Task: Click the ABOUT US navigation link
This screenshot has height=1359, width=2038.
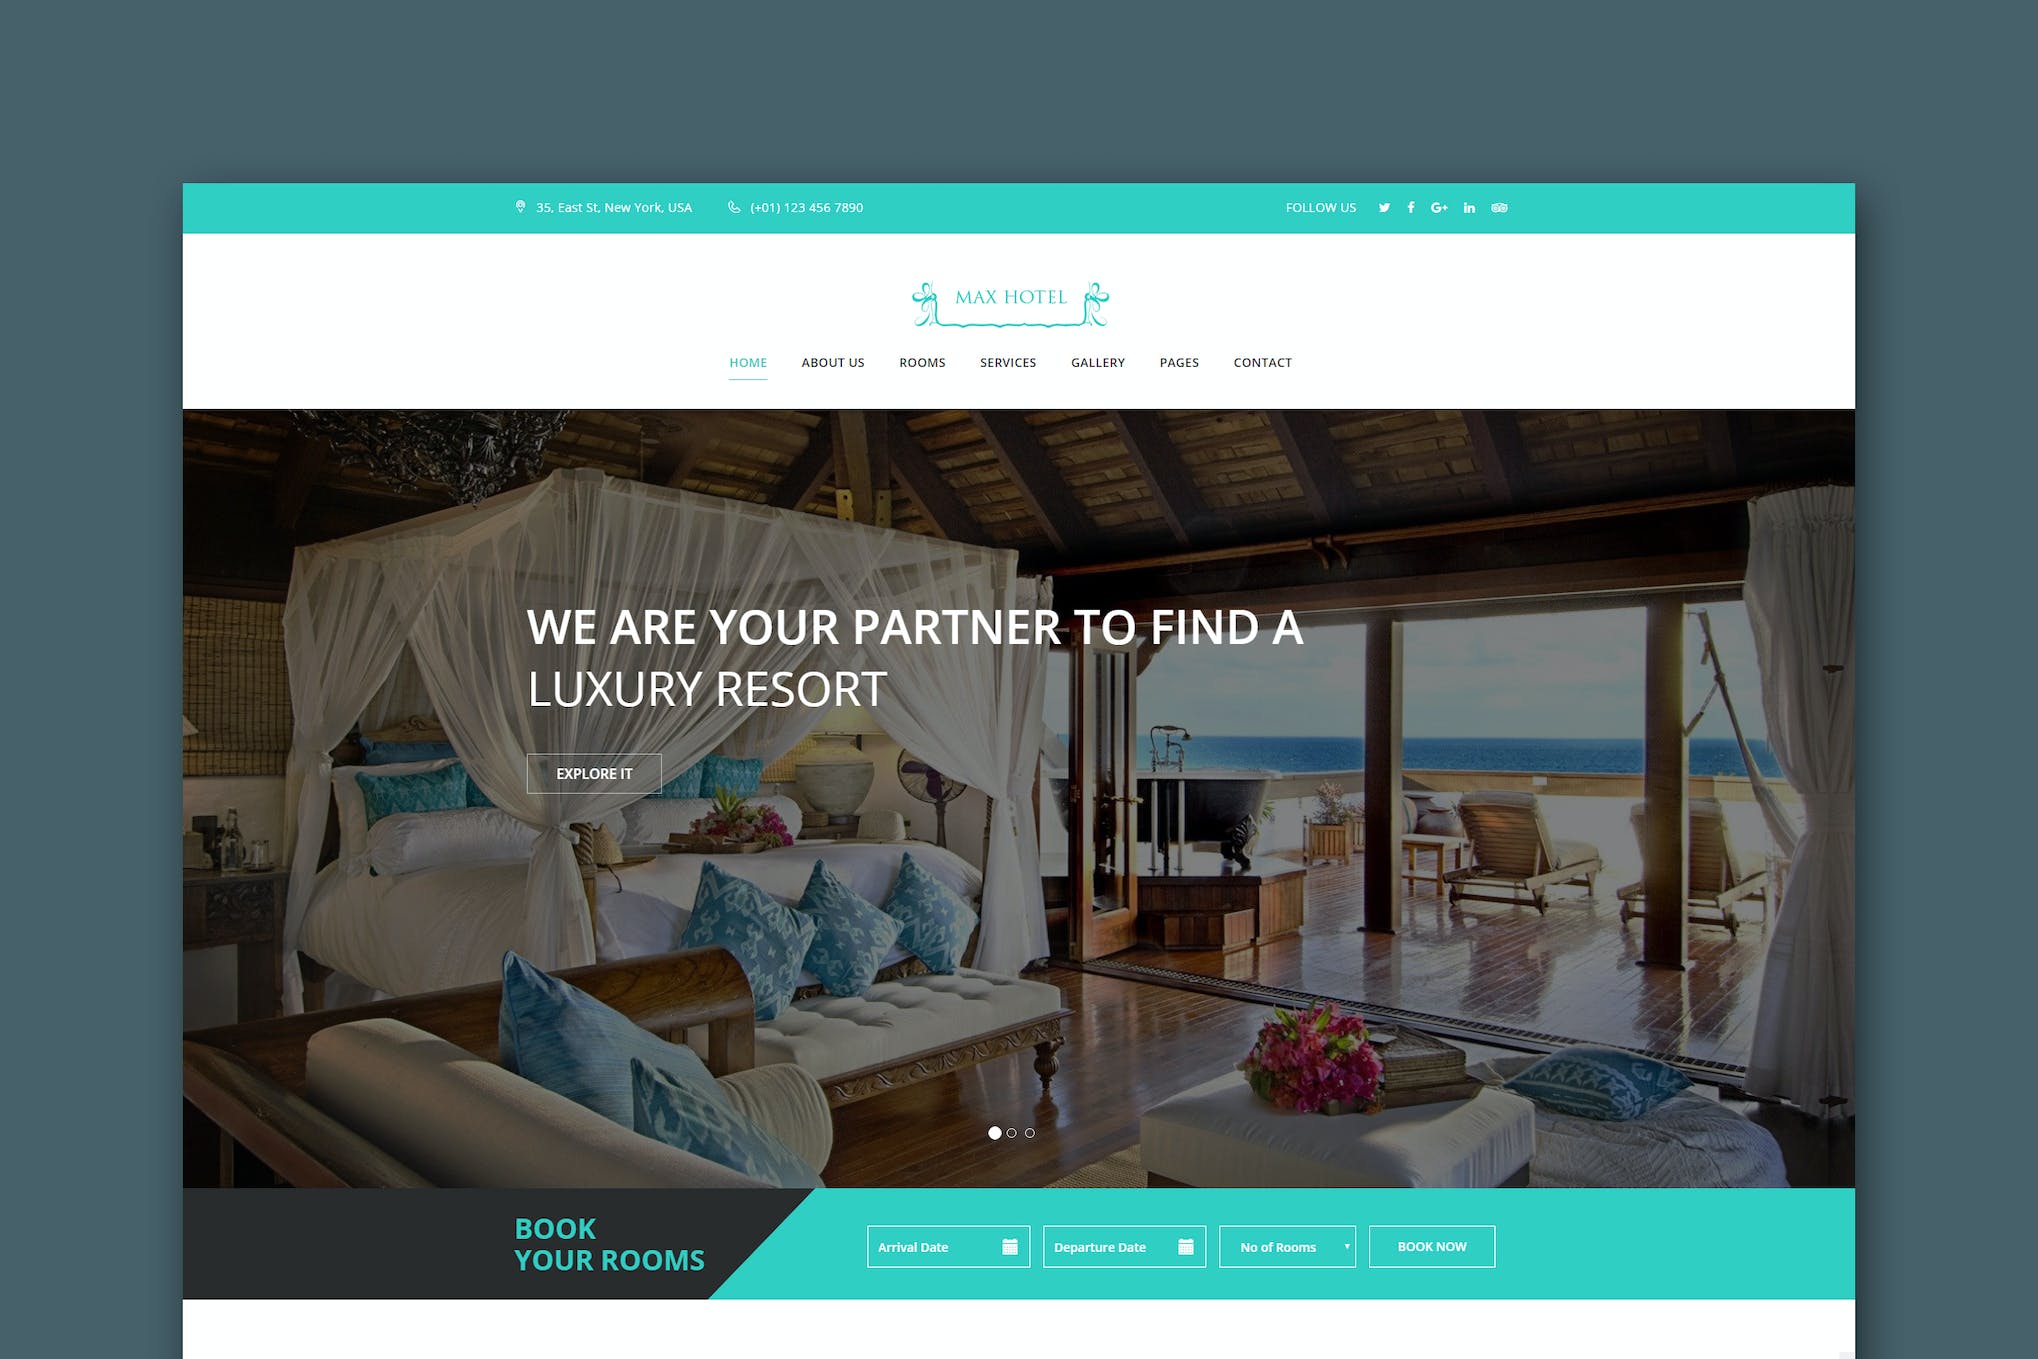Action: [x=834, y=361]
